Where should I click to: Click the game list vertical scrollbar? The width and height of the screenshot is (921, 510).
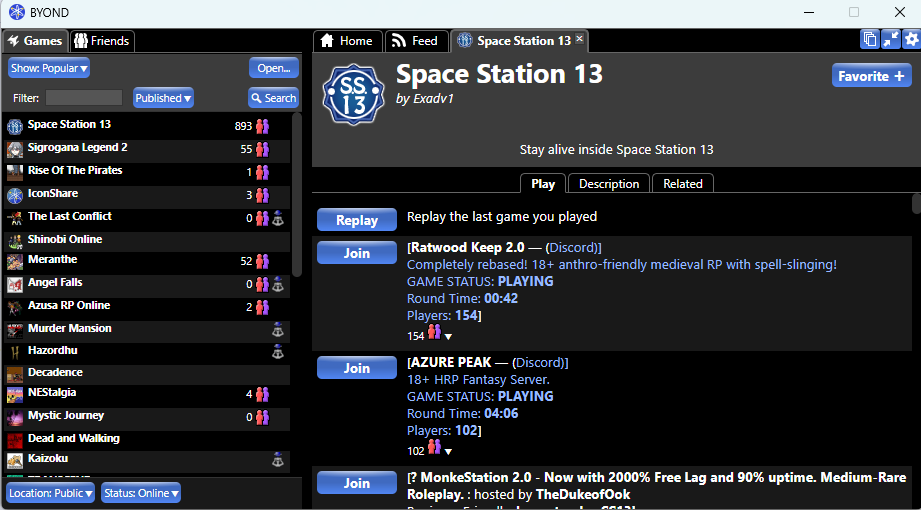[x=297, y=194]
